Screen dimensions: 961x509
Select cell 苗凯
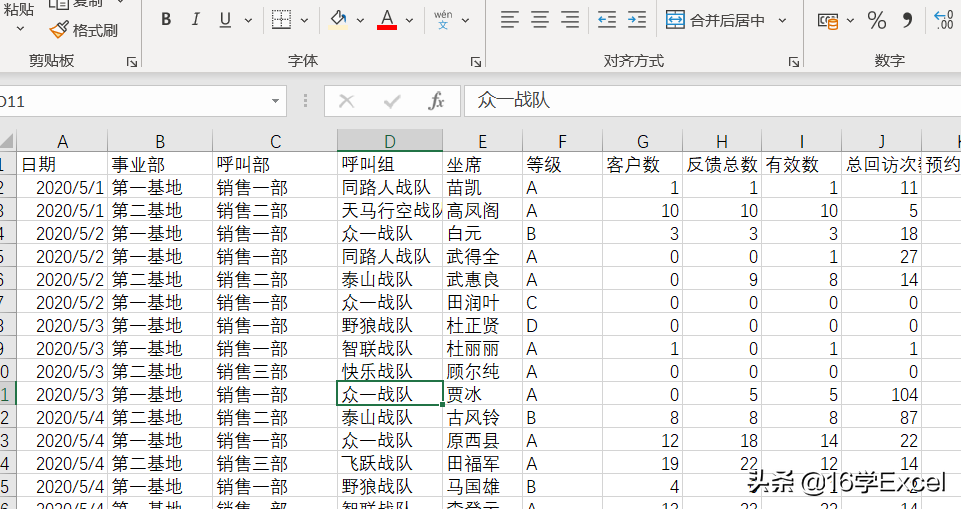tap(482, 187)
